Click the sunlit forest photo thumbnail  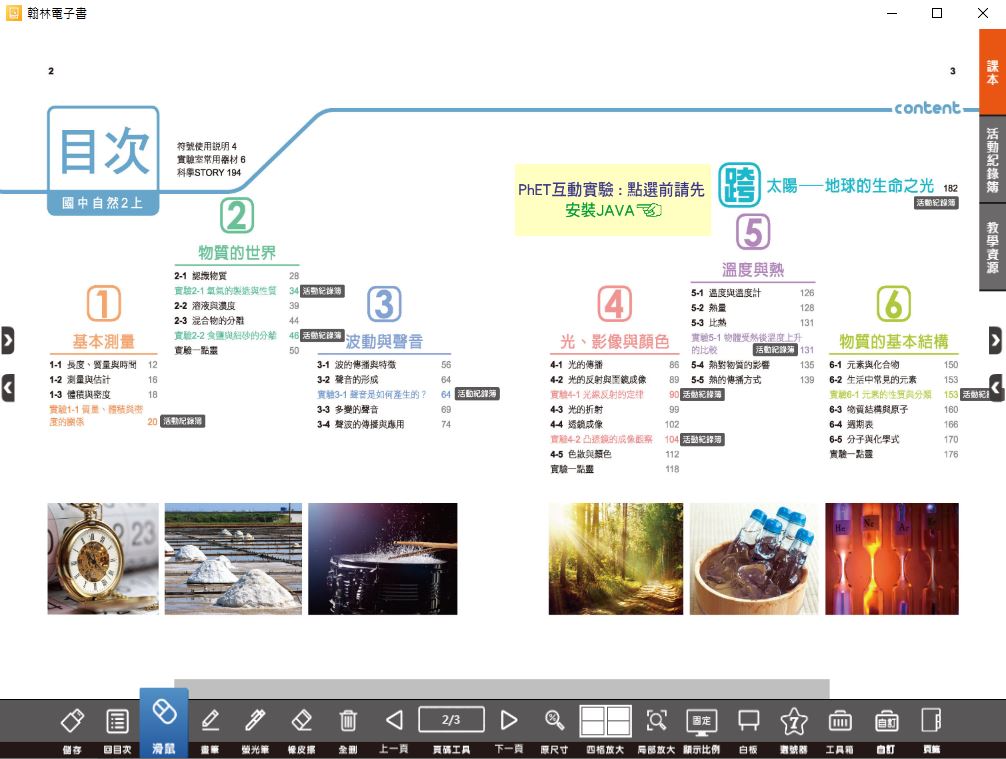[616, 559]
